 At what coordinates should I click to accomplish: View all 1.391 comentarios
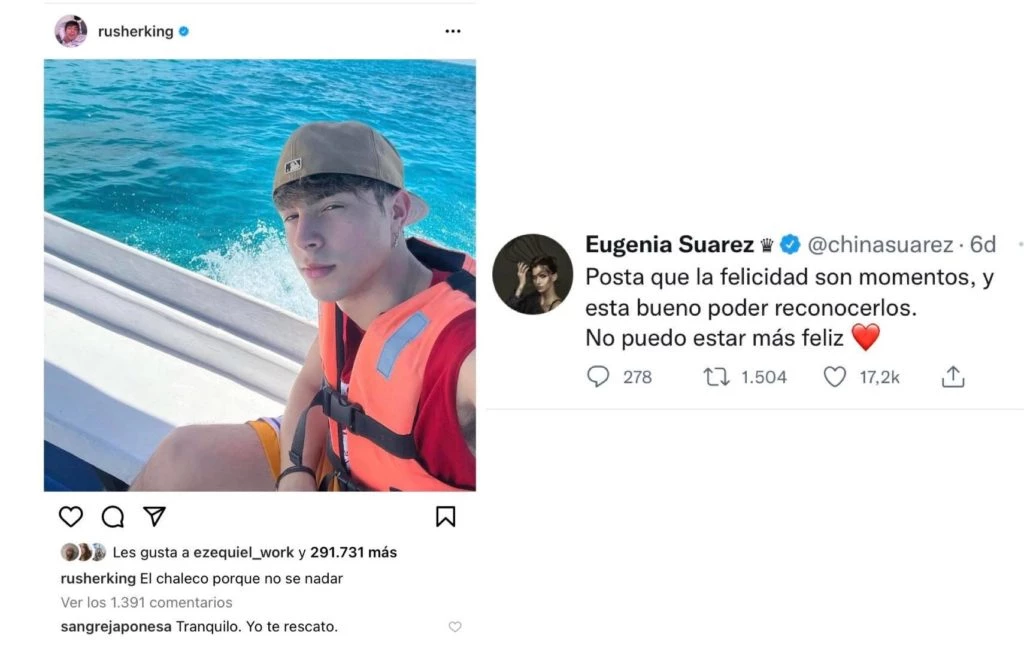pyautogui.click(x=146, y=602)
